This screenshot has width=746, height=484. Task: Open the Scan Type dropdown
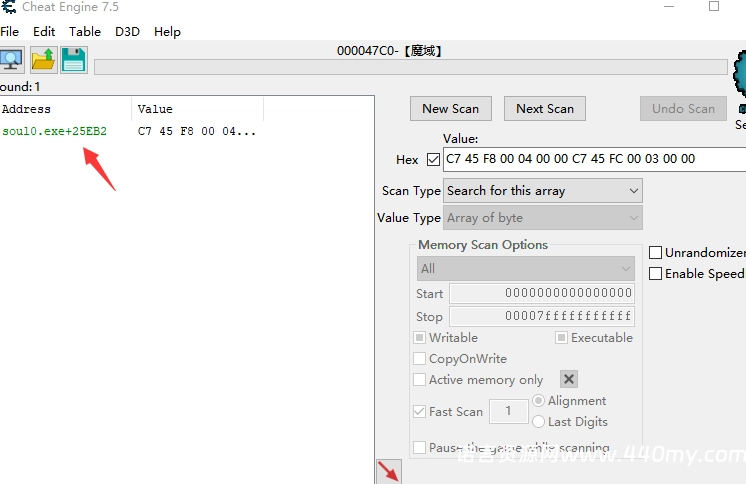pos(543,191)
